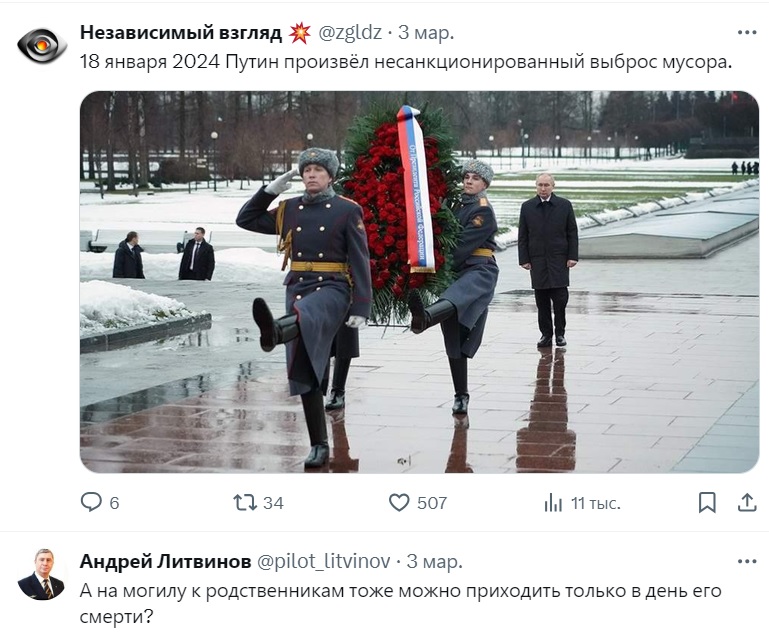This screenshot has width=769, height=641.
Task: Click the reply speech bubble icon
Action: point(91,502)
